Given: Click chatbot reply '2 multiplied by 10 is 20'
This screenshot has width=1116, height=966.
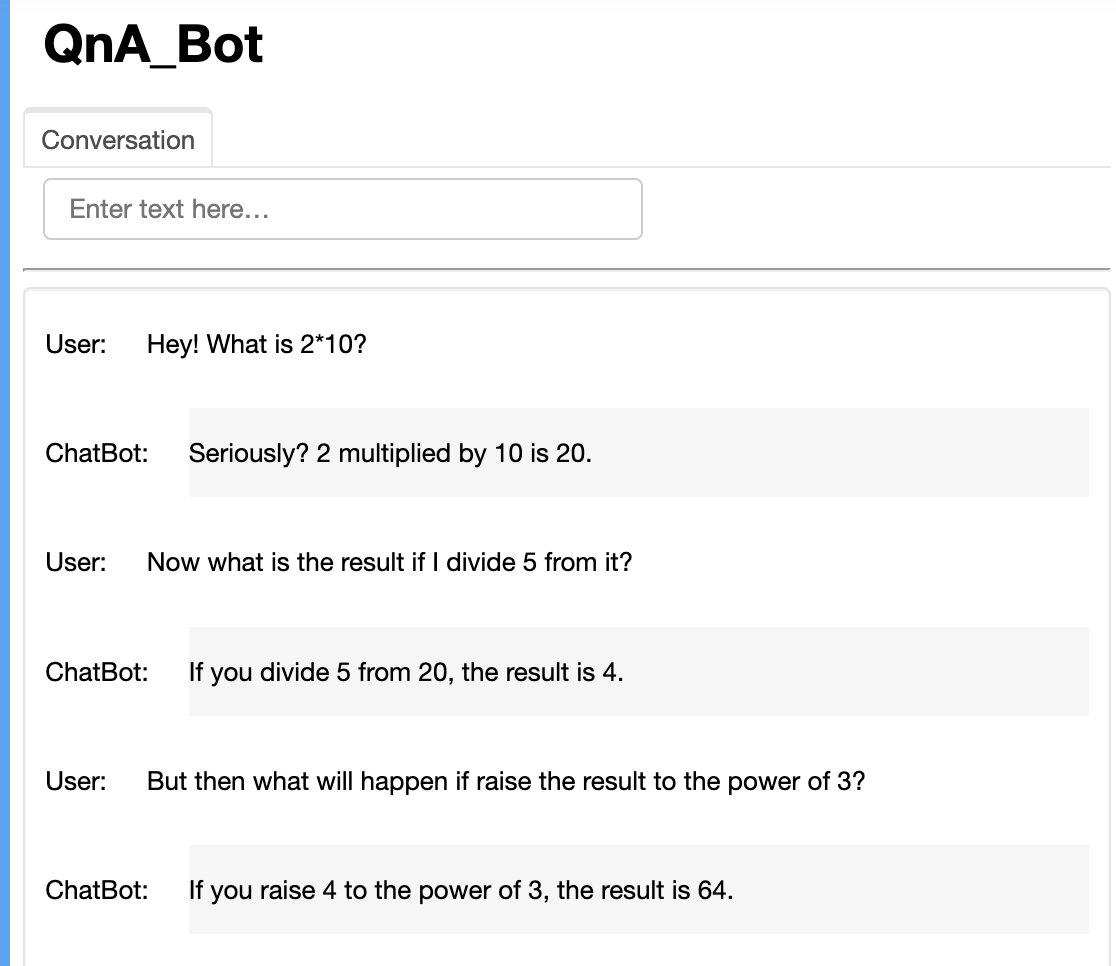Looking at the screenshot, I should point(453,453).
